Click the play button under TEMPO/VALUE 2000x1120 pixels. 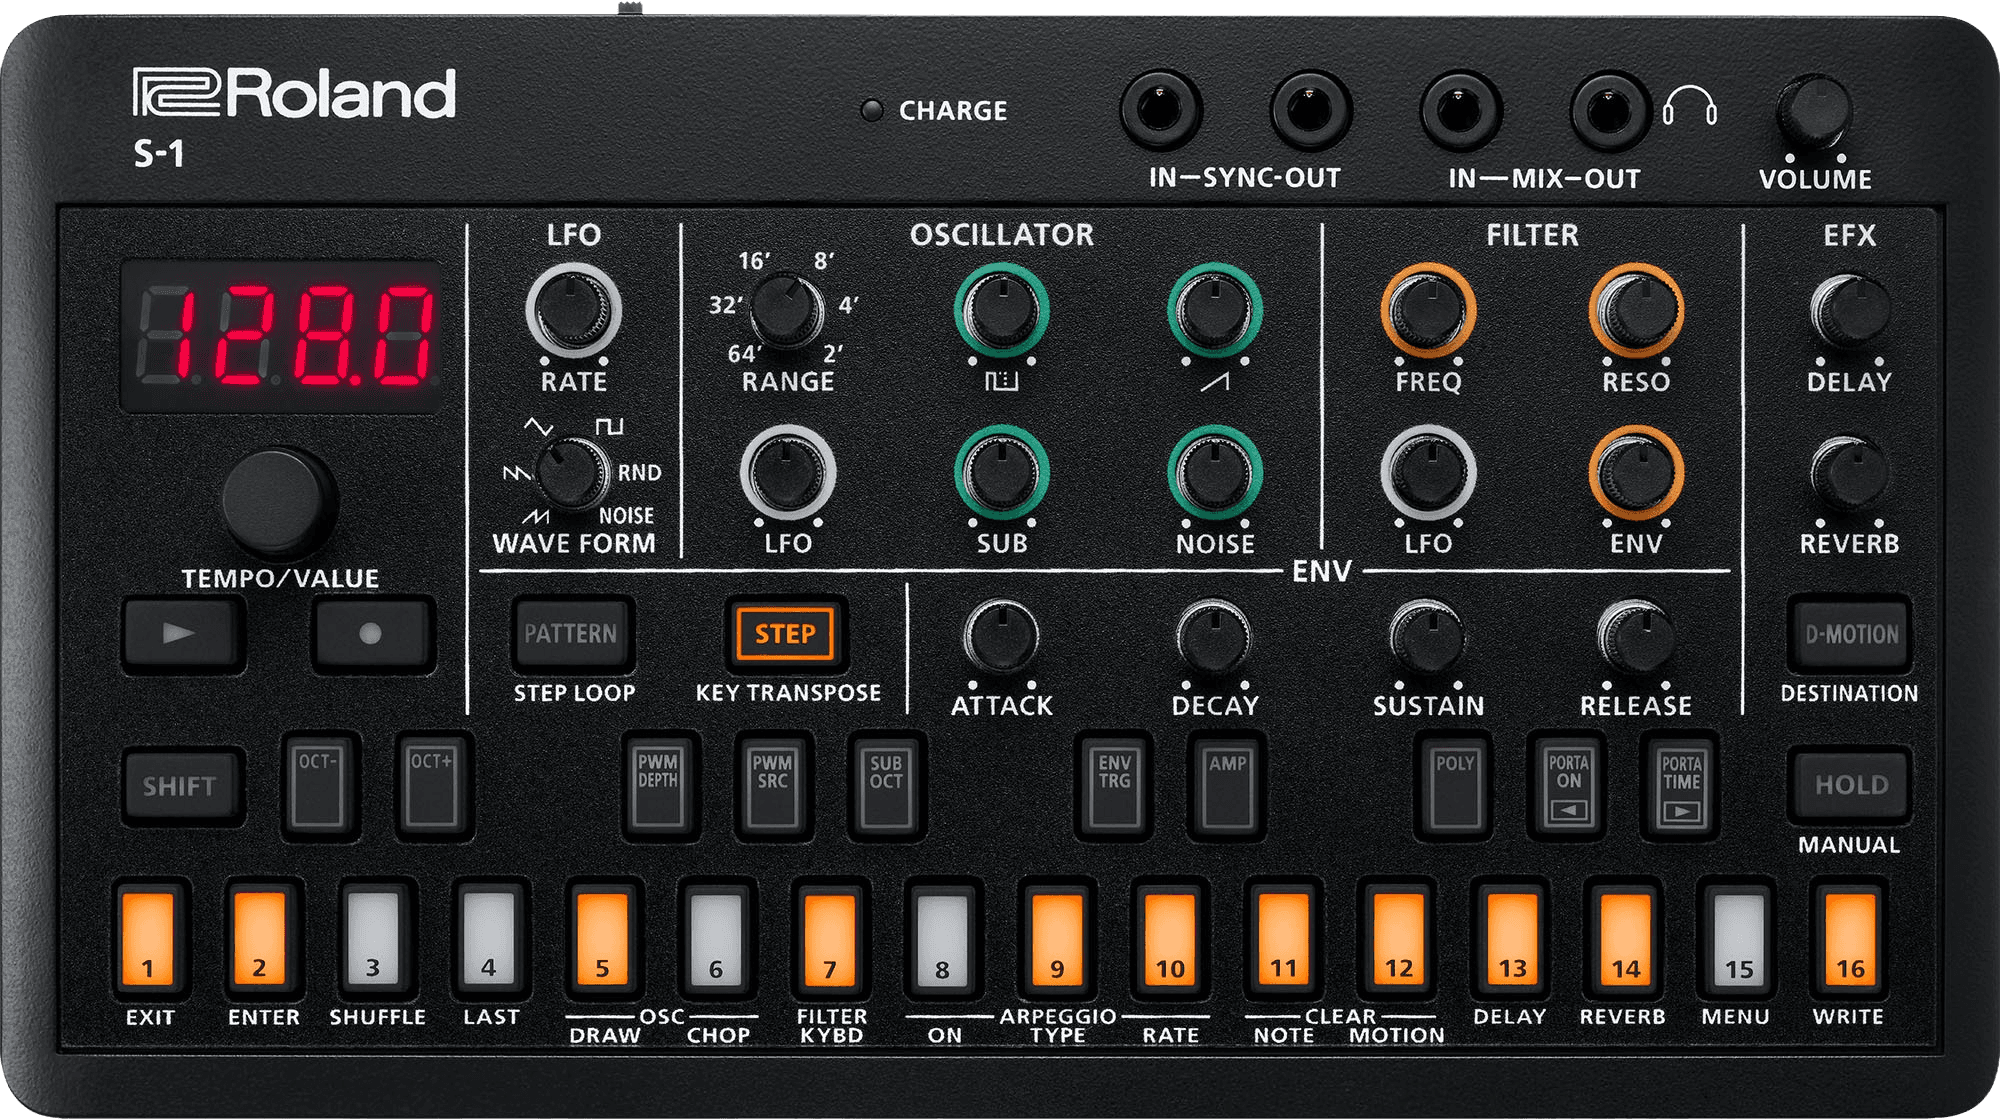(182, 633)
